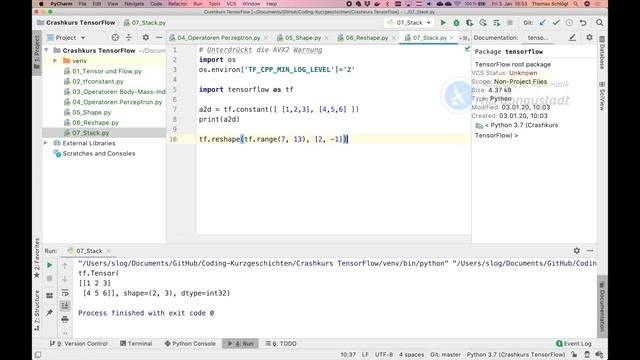Select 06_Reshape.py in project tree
Viewport: 640px width, 360px height.
pos(95,122)
